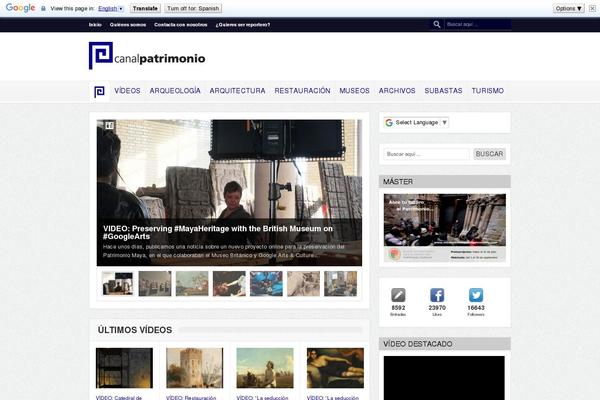Screen dimensions: 600x400
Task: Go to the ARQUITECTURA section
Action: (237, 91)
